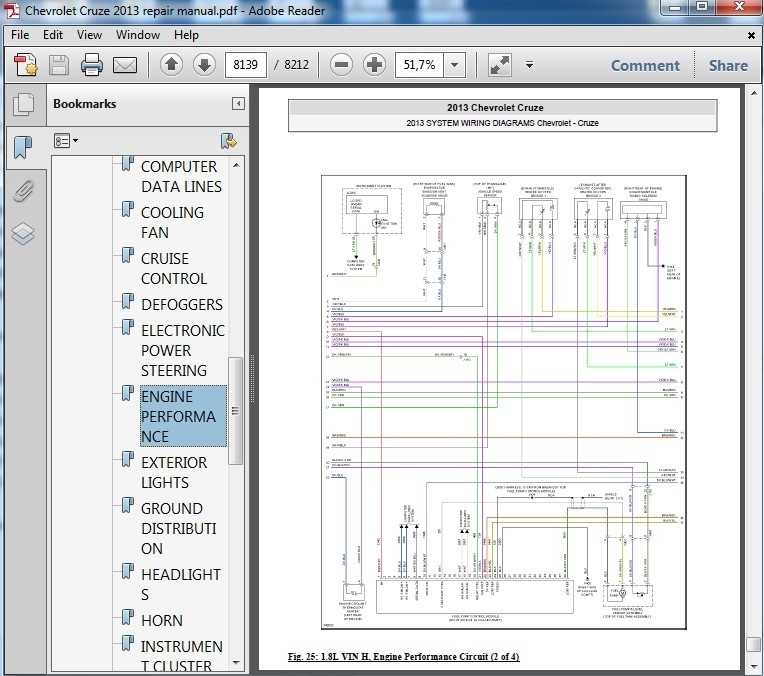
Task: Open the bookmark options dropdown menu
Action: 66,141
